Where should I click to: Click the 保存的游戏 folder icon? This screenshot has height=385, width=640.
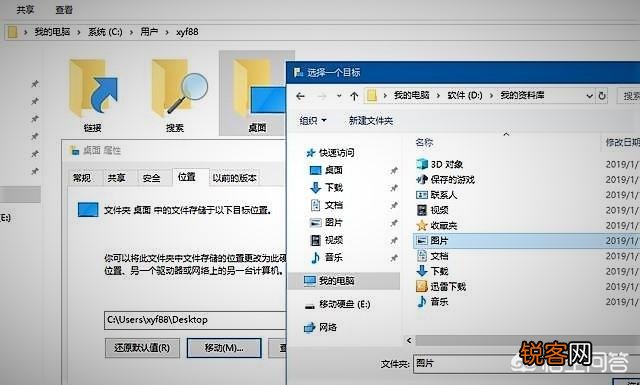(422, 179)
